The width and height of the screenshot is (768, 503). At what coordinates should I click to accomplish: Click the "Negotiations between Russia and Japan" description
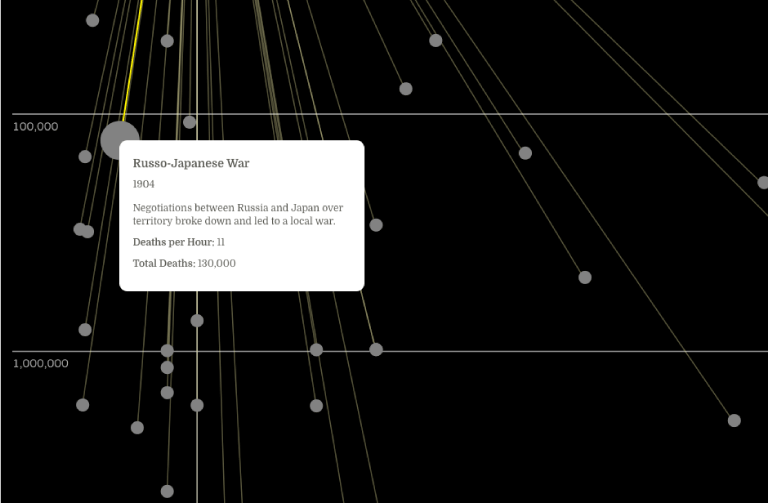coord(238,214)
